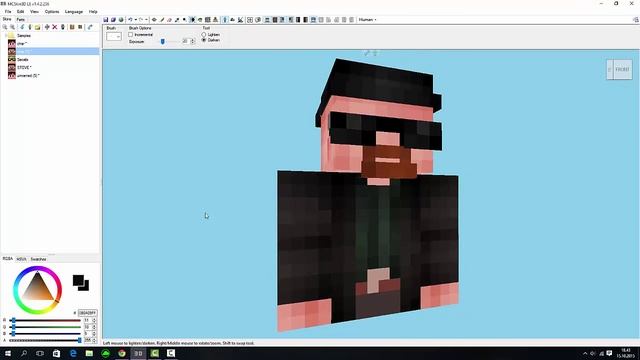Switch to the Parts tab
The image size is (640, 360).
(x=20, y=19)
